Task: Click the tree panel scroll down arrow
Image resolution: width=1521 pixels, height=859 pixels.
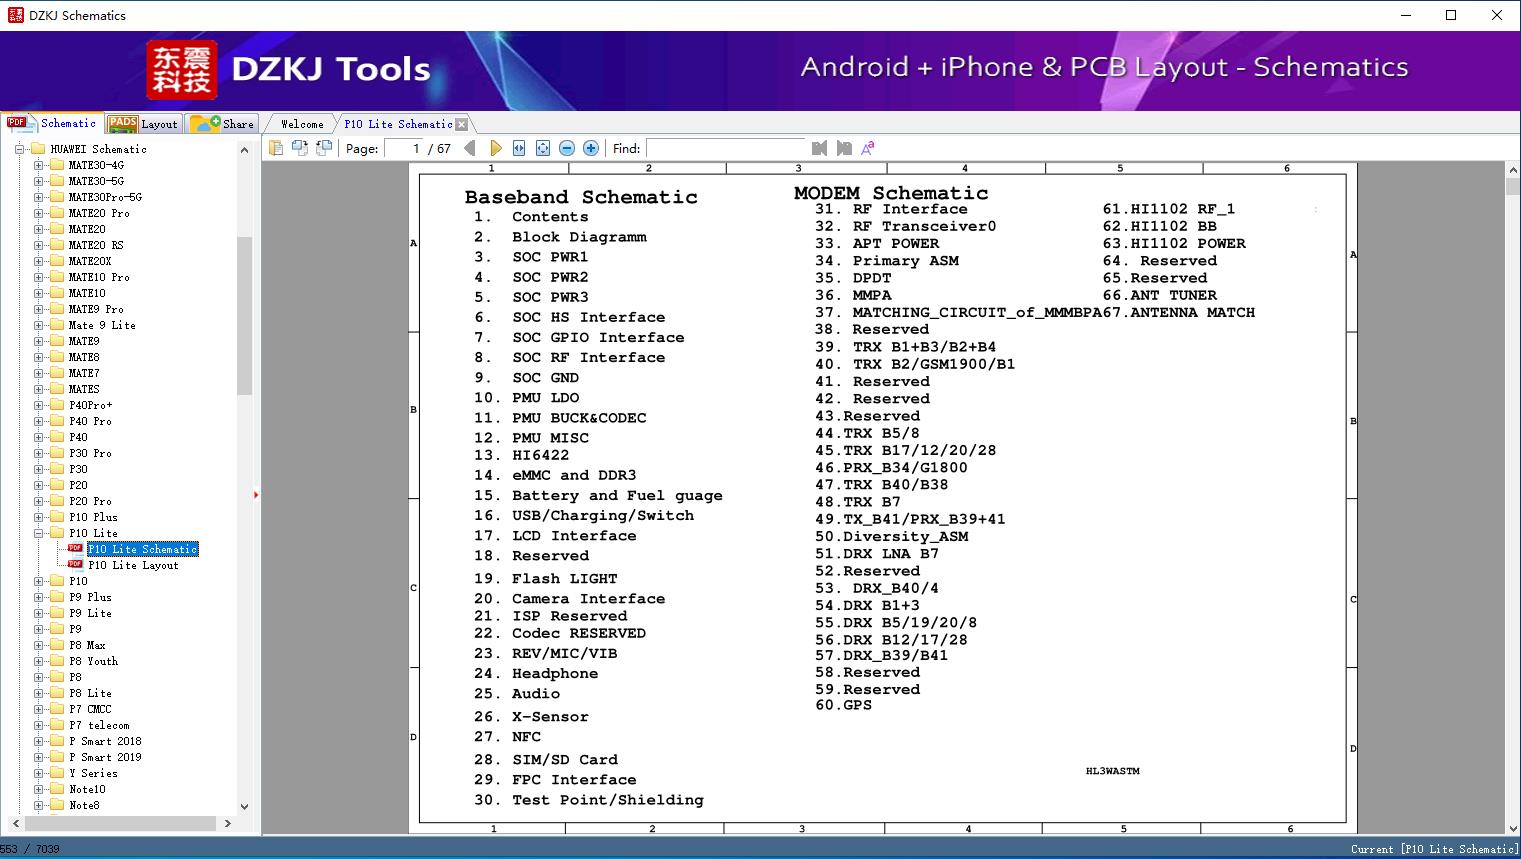Action: click(x=244, y=806)
